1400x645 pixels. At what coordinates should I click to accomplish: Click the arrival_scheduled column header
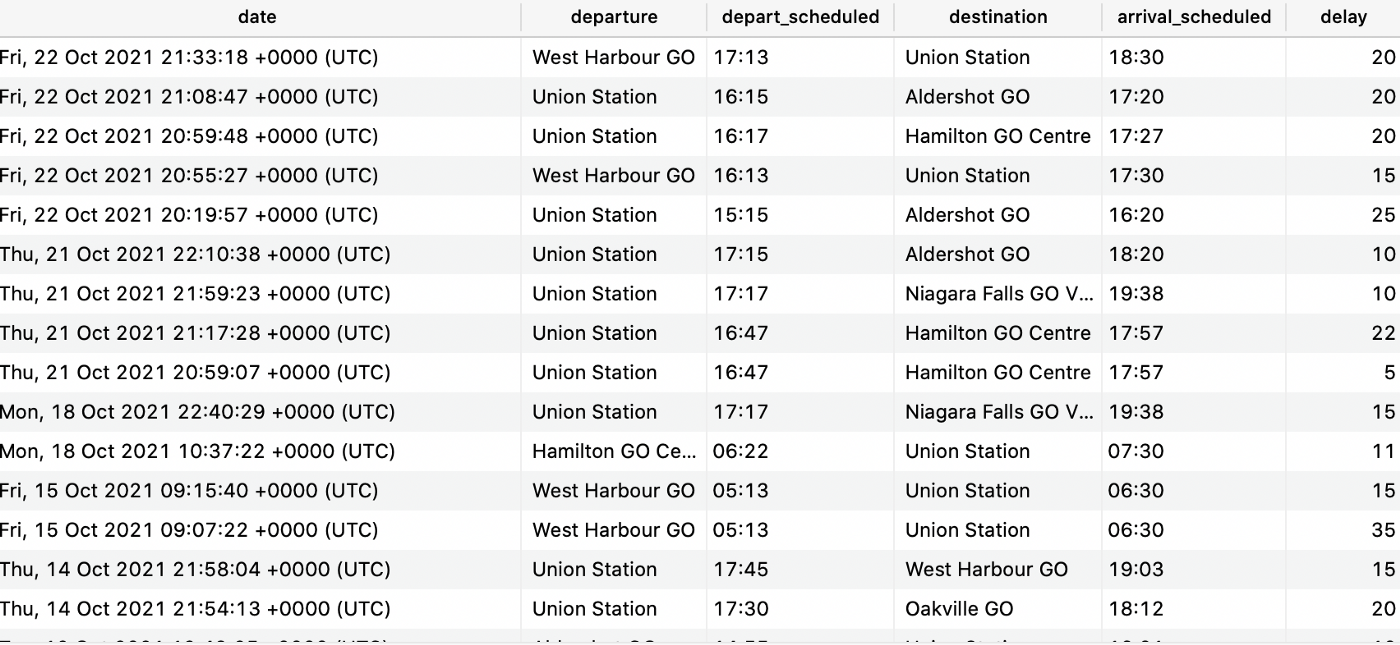click(1194, 17)
